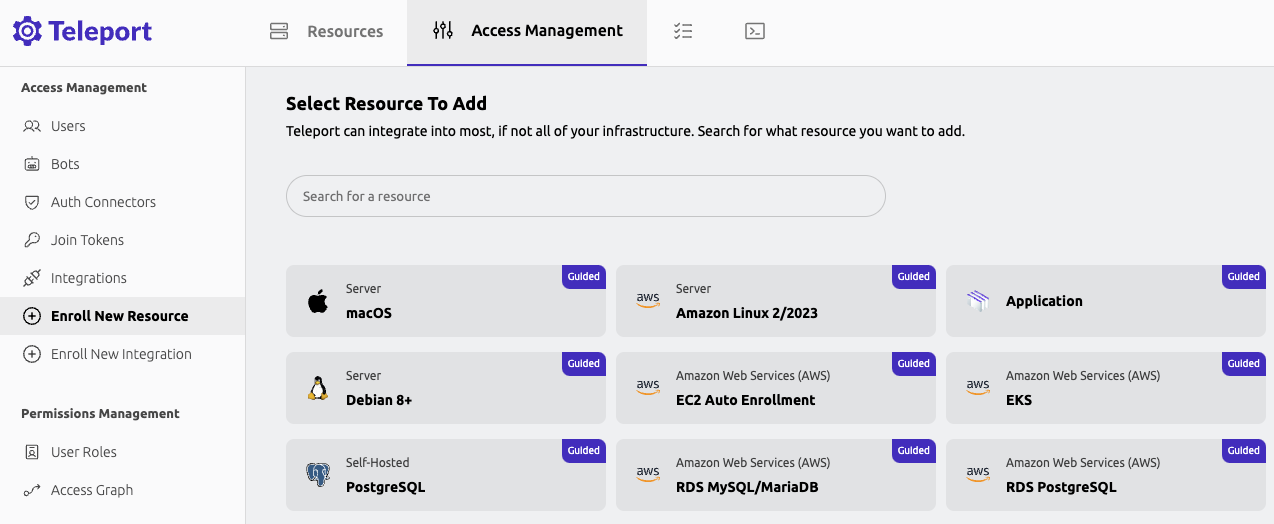Image resolution: width=1274 pixels, height=524 pixels.
Task: Open User Roles page
Action: 122,452
